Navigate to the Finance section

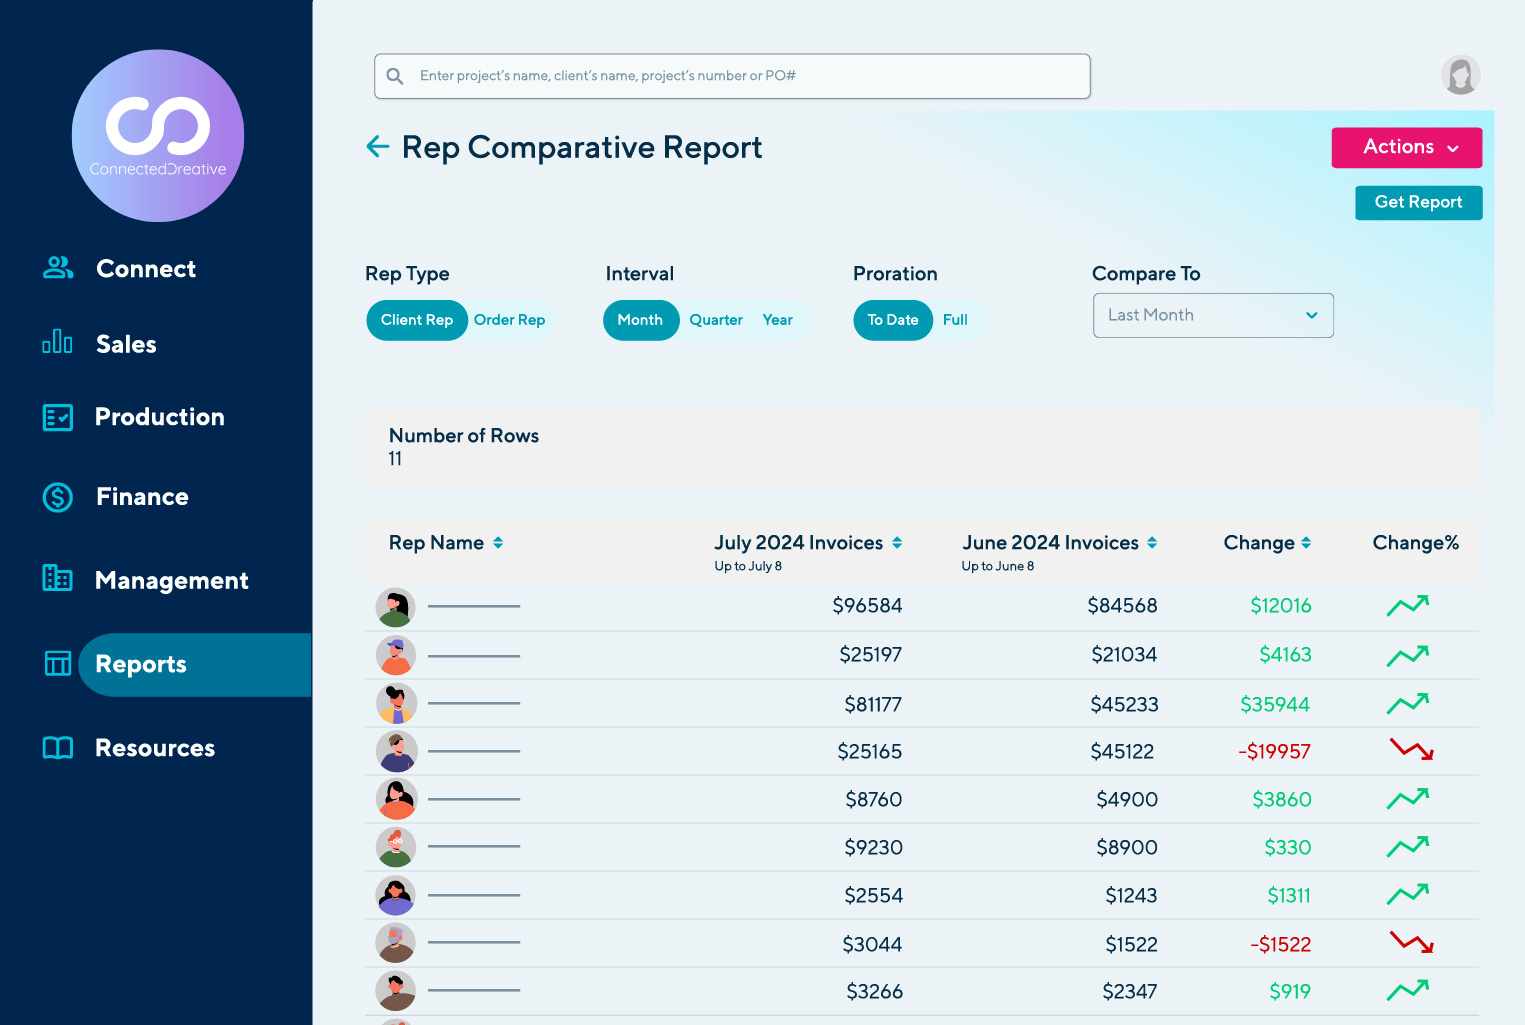pyautogui.click(x=142, y=497)
